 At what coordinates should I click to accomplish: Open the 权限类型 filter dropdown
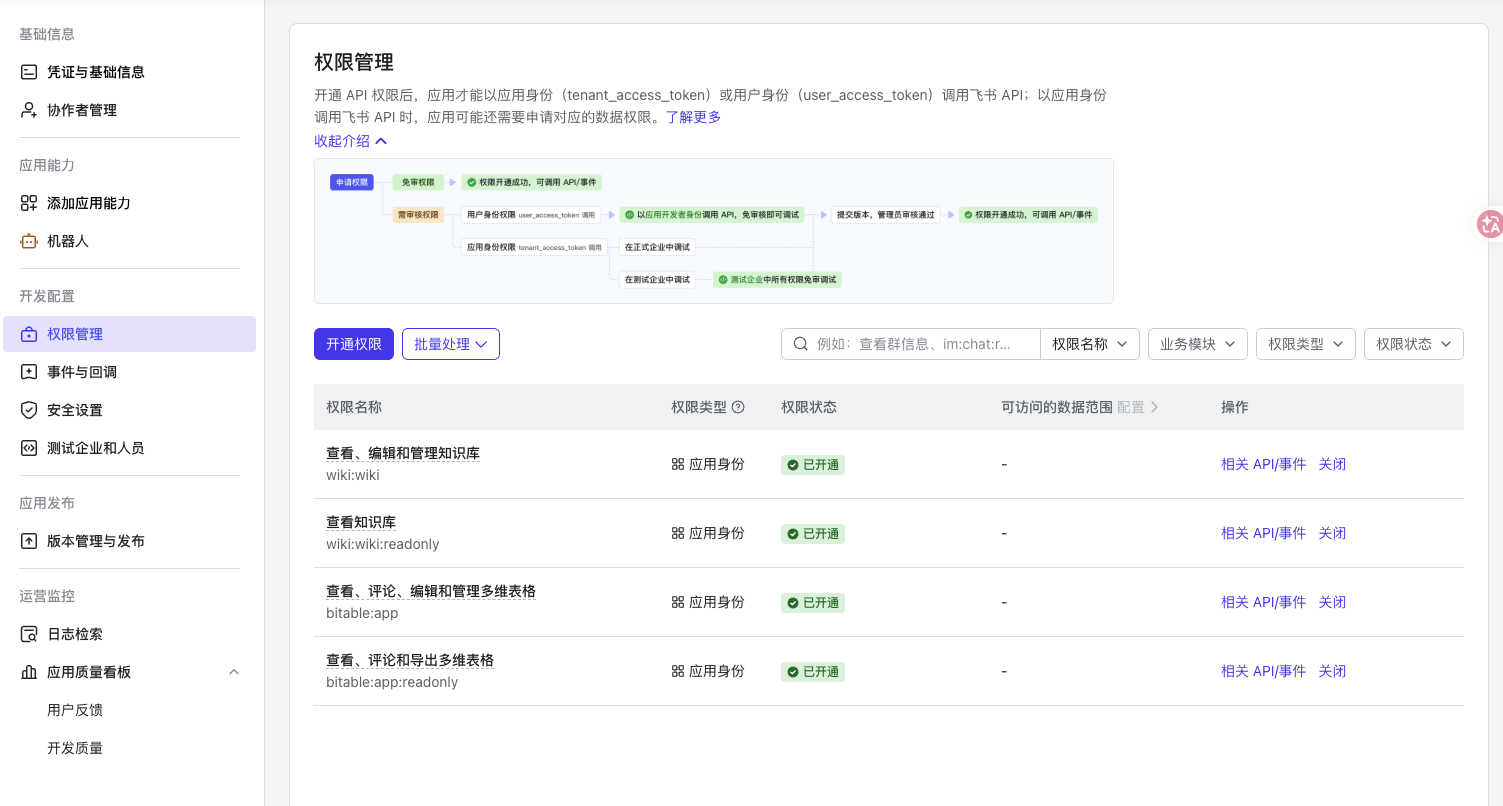(x=1306, y=344)
